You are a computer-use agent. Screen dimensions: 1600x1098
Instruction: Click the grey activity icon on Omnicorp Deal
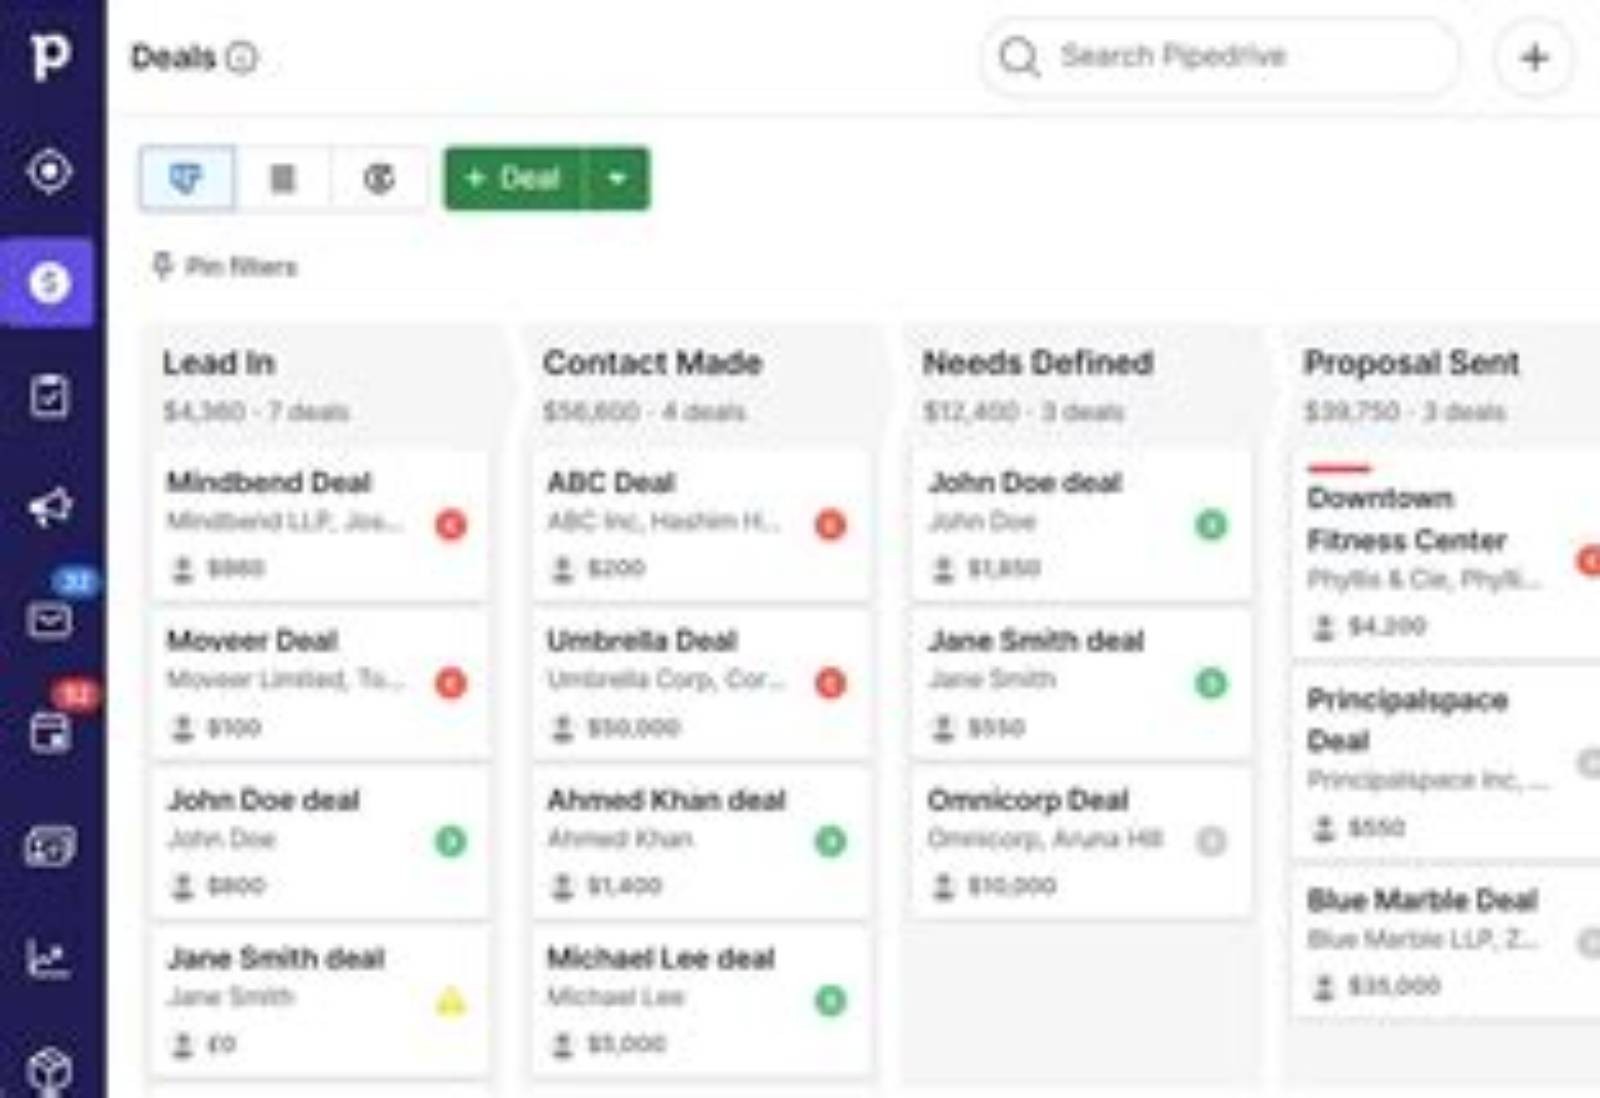click(1211, 841)
